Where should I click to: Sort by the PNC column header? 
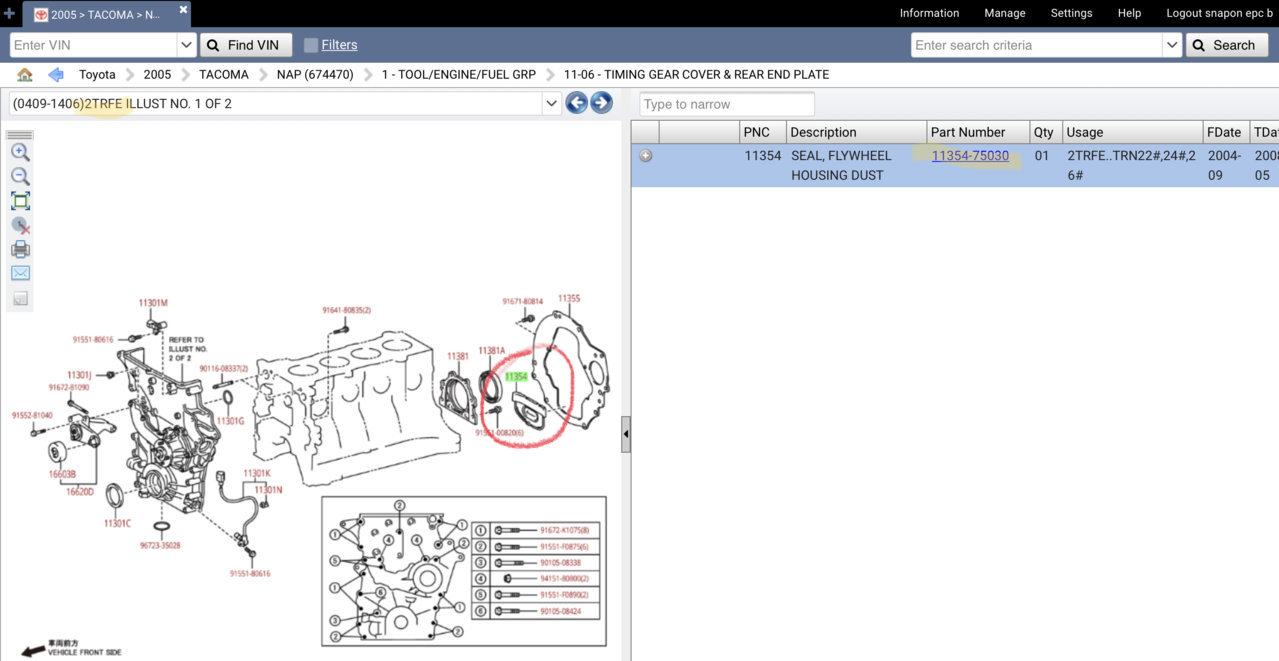click(762, 132)
